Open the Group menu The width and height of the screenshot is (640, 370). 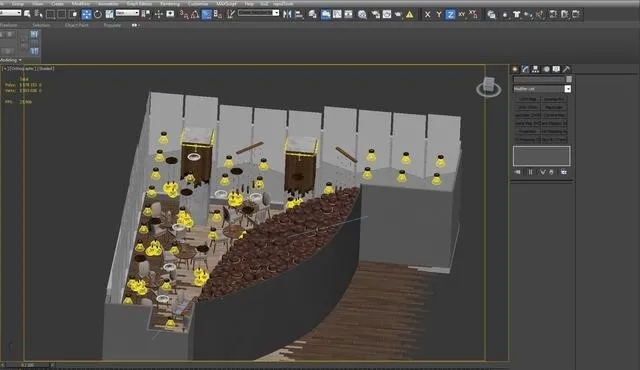(x=18, y=3)
